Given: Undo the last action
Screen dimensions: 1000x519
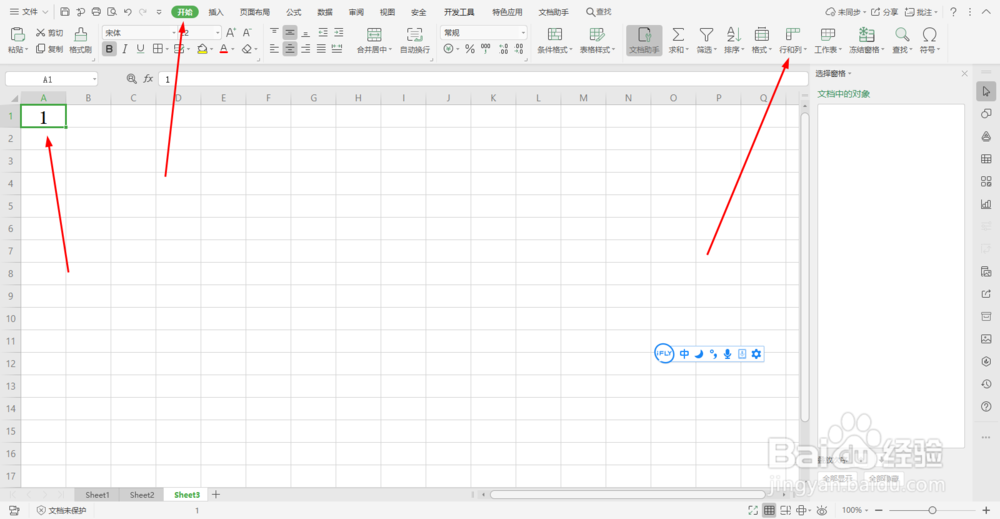Looking at the screenshot, I should [128, 12].
